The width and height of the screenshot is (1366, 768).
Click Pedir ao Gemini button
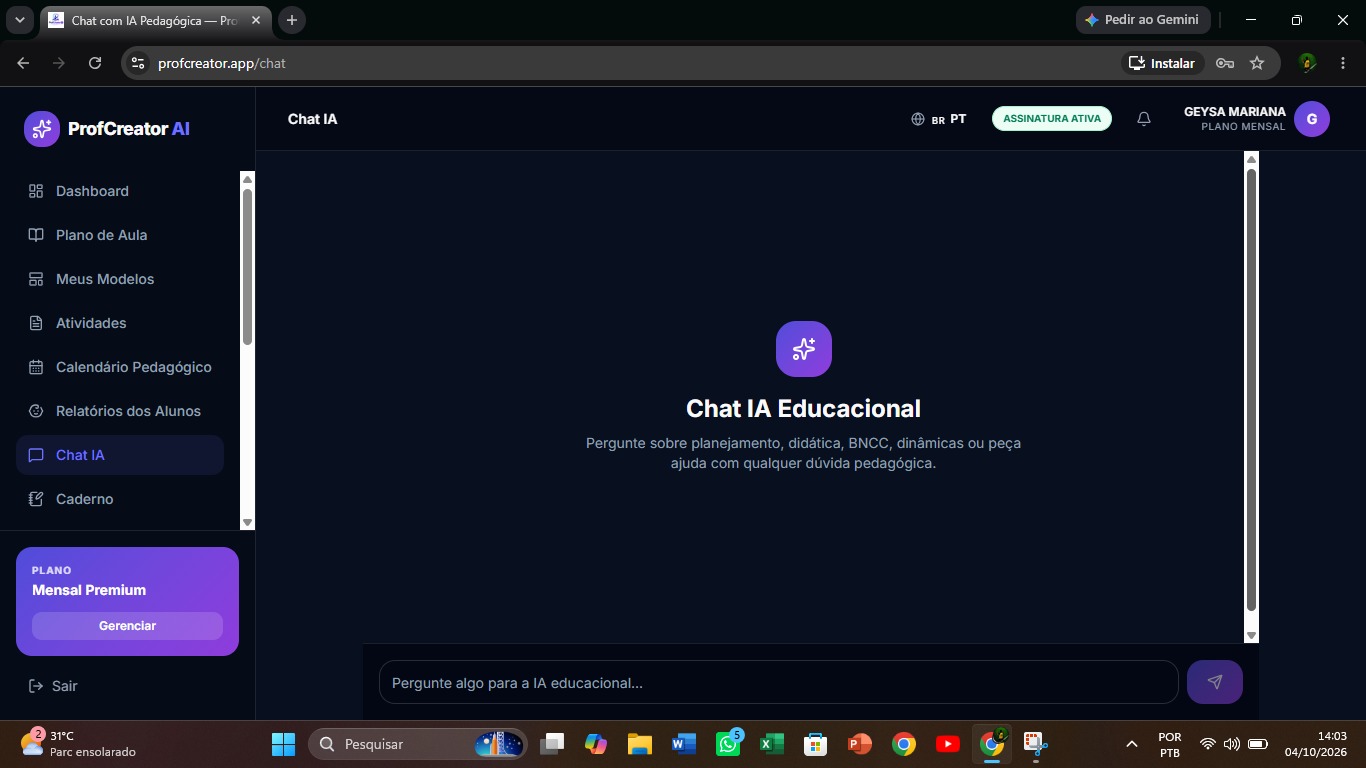point(1143,20)
